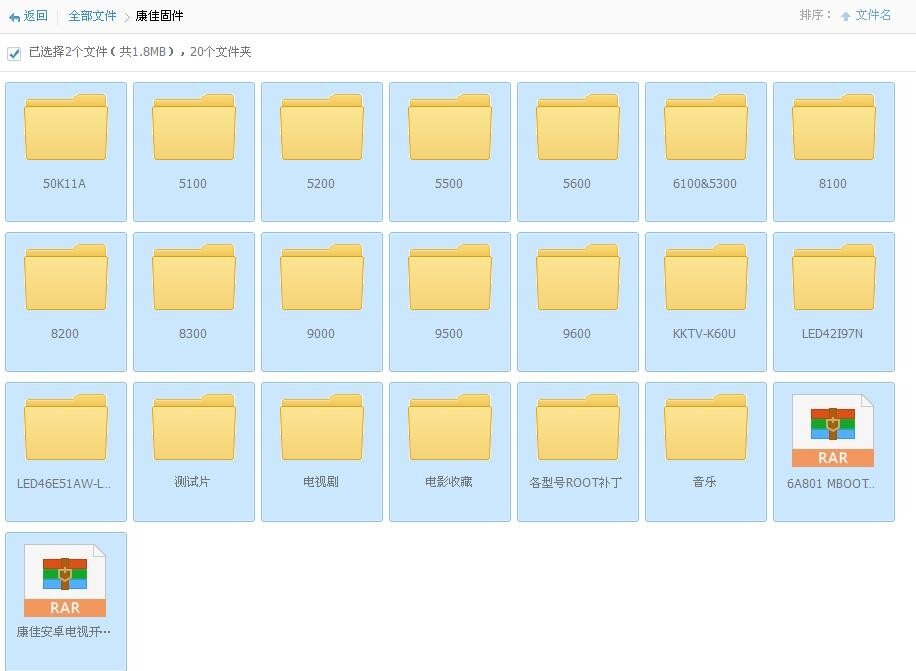The image size is (916, 671).
Task: Click the 电影收藏 folder name
Action: (449, 482)
